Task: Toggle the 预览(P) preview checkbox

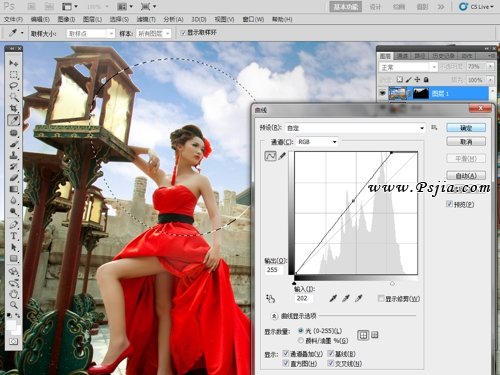Action: point(449,204)
